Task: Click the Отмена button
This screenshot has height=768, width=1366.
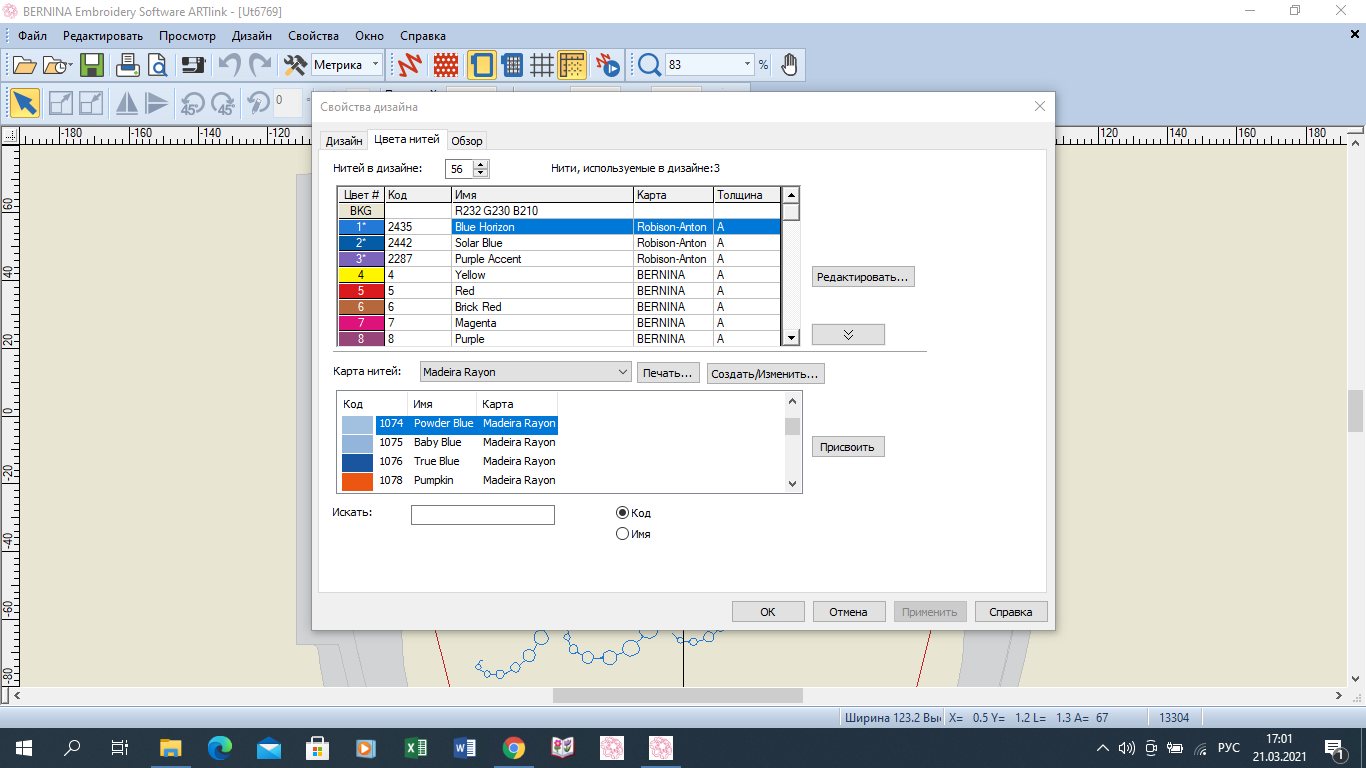Action: (849, 612)
